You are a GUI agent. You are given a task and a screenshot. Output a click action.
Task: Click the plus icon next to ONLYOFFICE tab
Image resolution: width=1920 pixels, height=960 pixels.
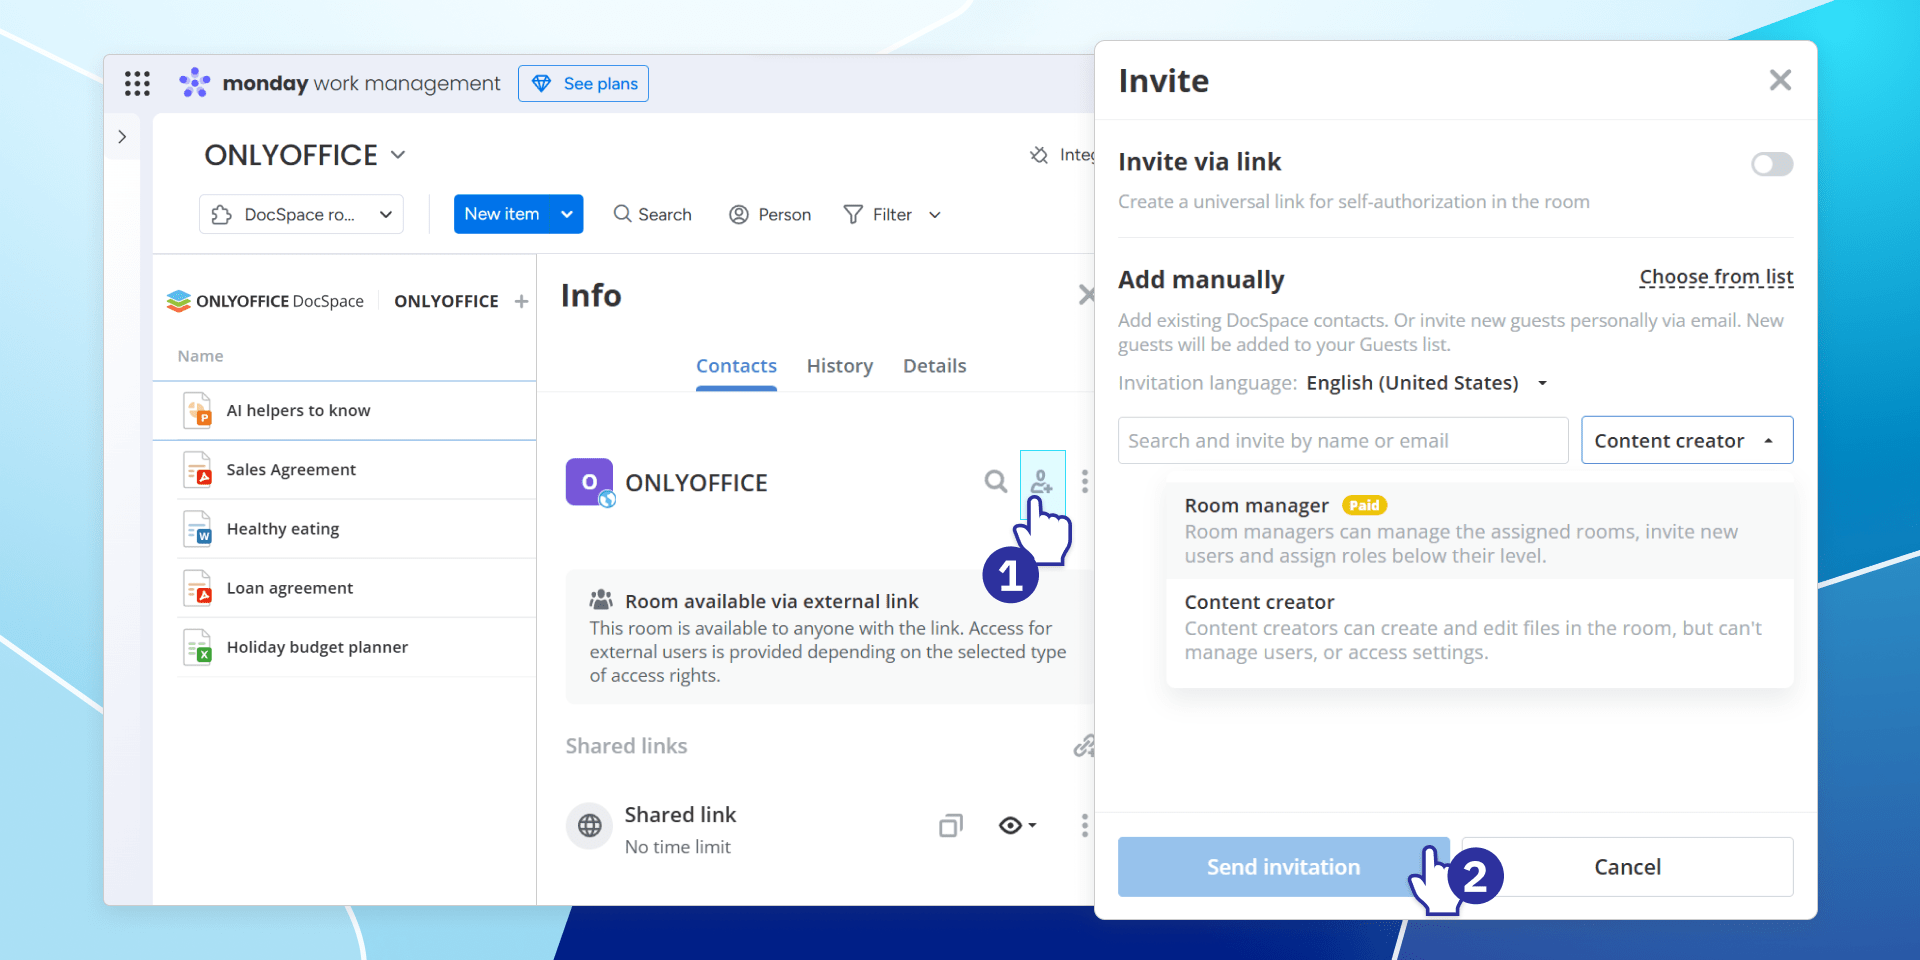(x=521, y=301)
